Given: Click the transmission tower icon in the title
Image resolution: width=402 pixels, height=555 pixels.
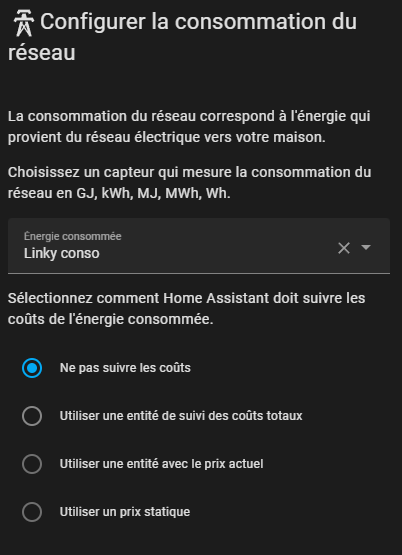Looking at the screenshot, I should pos(24,24).
